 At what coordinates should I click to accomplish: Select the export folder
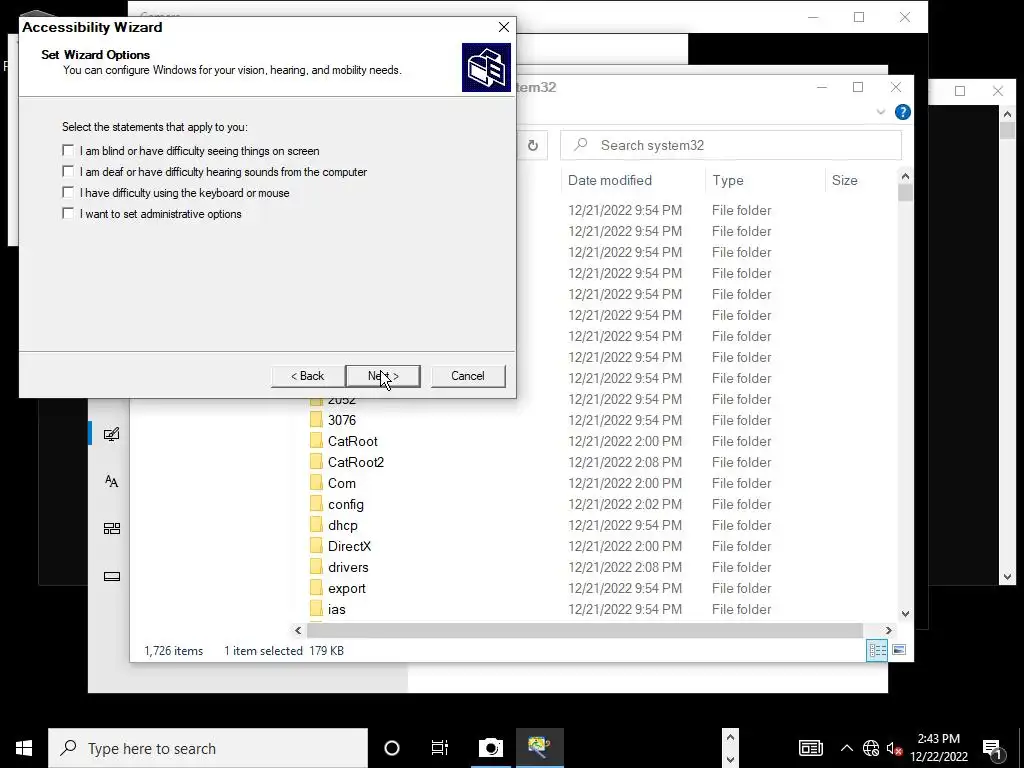[347, 588]
